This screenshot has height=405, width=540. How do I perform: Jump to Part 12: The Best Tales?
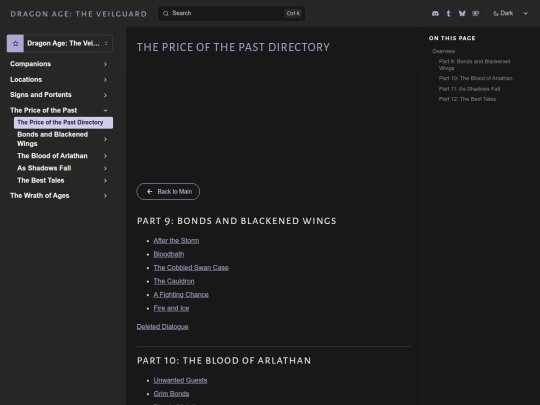(x=467, y=99)
